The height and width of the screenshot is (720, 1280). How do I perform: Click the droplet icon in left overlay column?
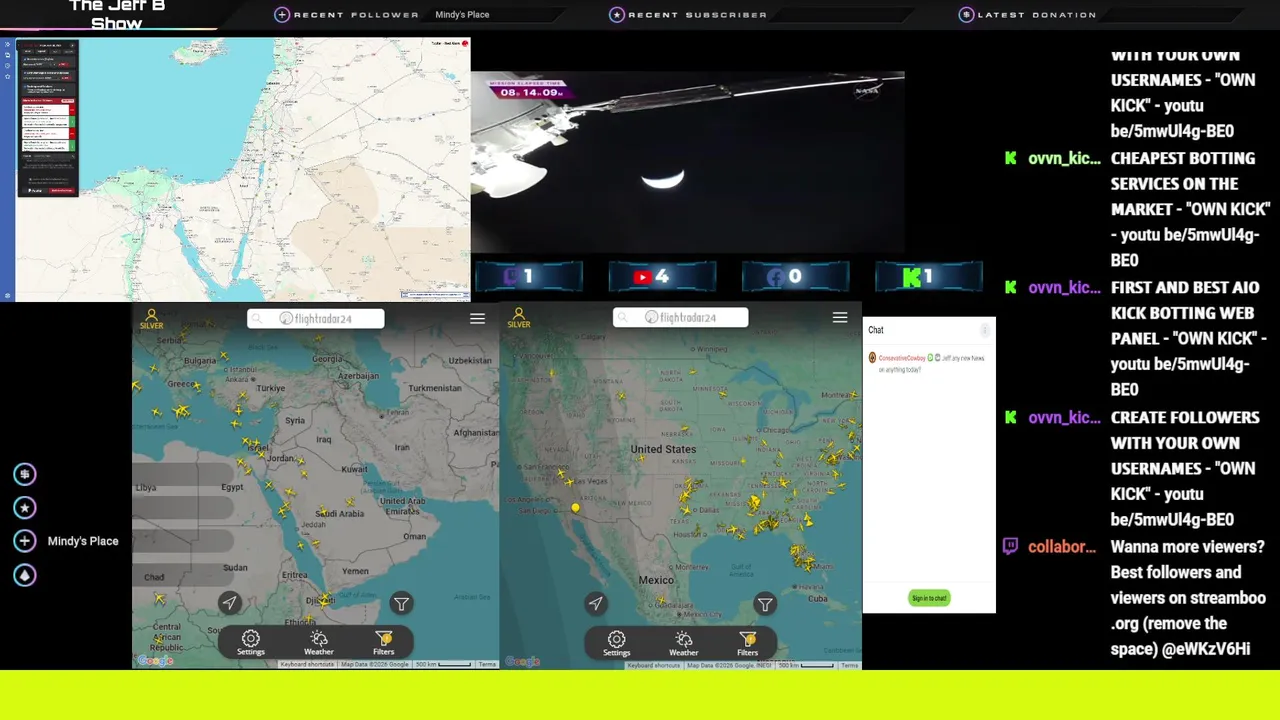click(25, 575)
